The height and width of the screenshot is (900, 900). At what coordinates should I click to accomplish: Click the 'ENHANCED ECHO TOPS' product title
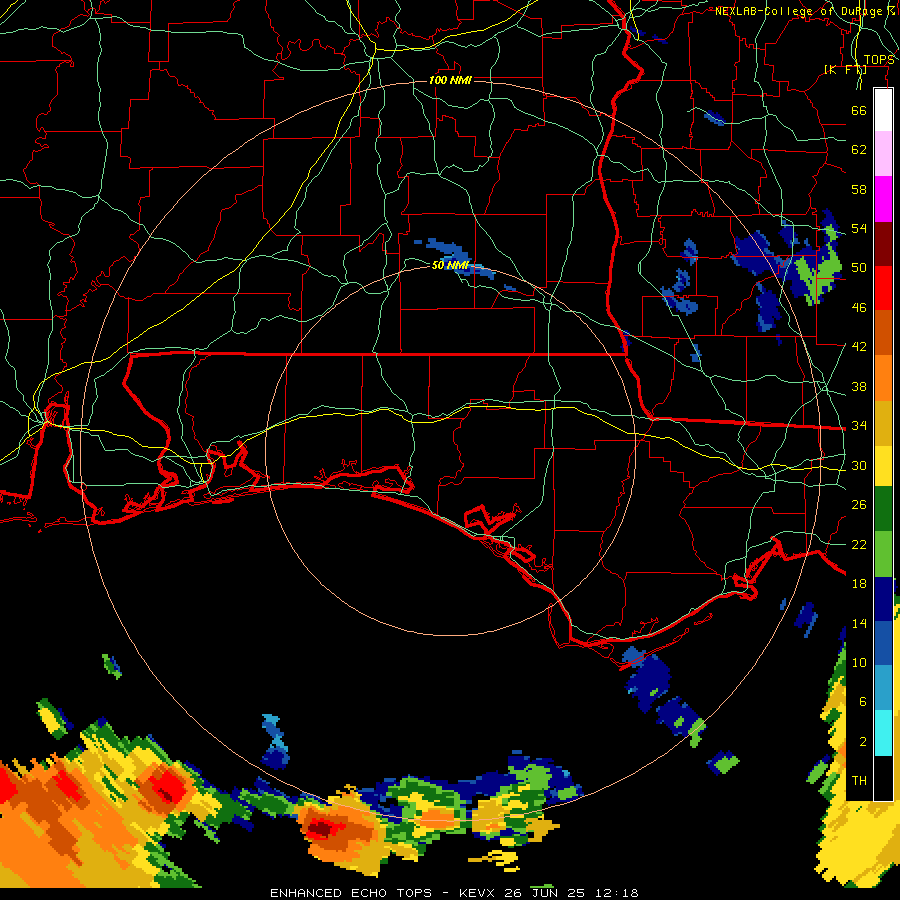[351, 893]
